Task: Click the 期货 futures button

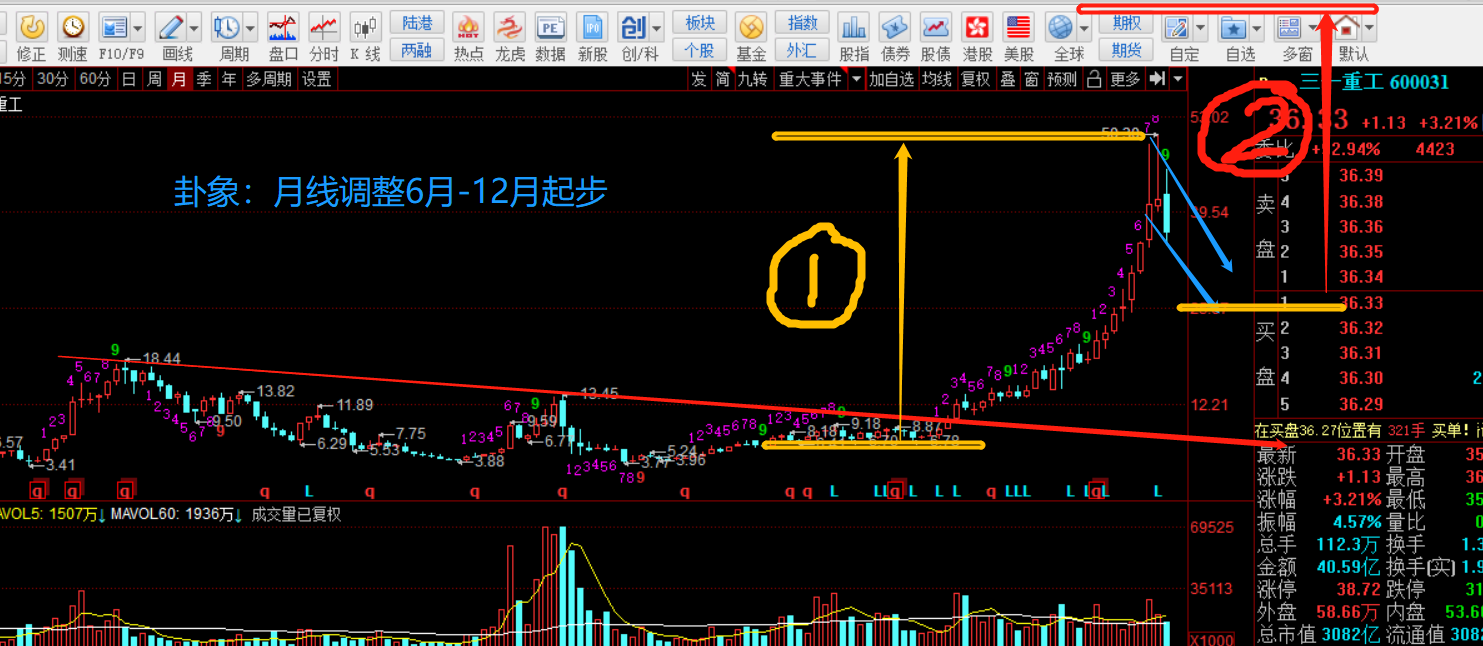Action: click(x=1126, y=50)
